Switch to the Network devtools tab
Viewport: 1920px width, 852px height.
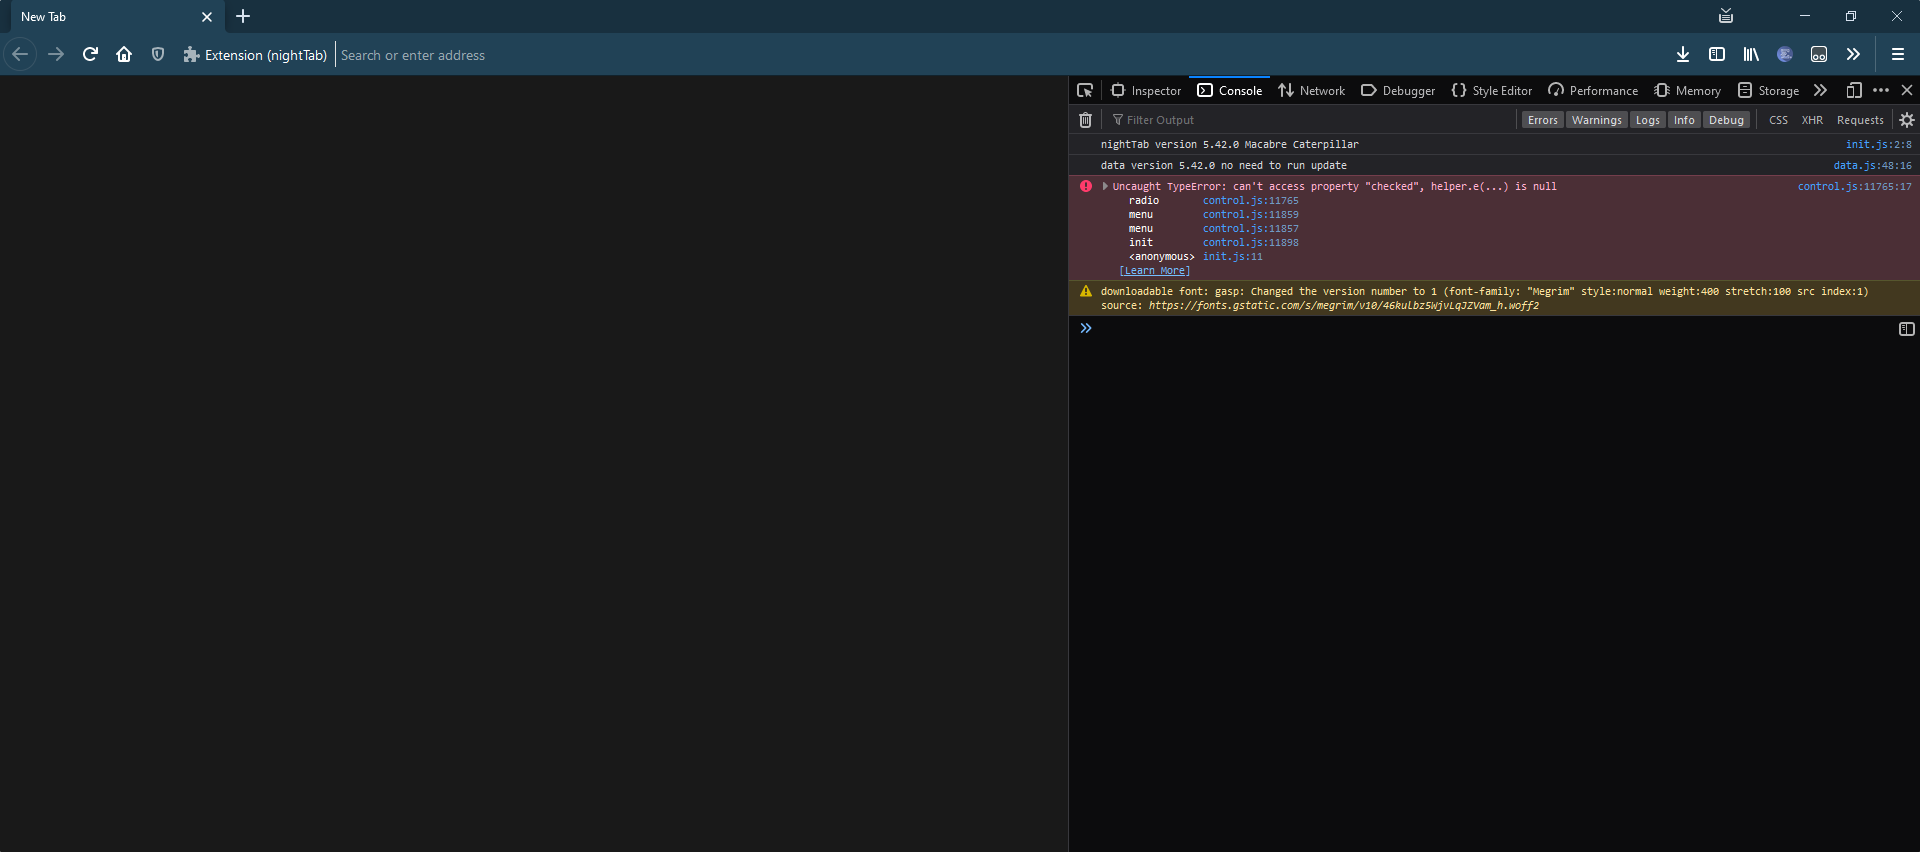[x=1311, y=90]
